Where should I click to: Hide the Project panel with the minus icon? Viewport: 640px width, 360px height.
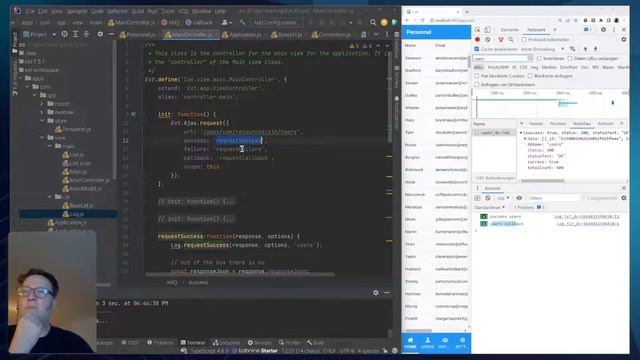pos(111,35)
